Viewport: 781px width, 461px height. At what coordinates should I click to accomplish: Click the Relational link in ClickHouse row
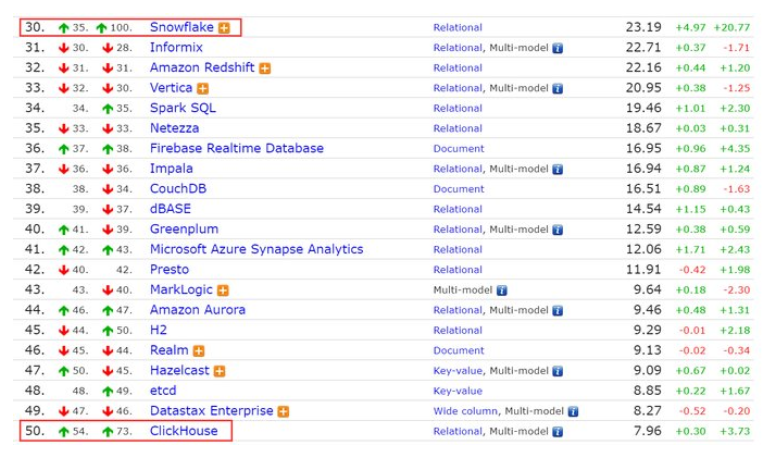point(458,431)
